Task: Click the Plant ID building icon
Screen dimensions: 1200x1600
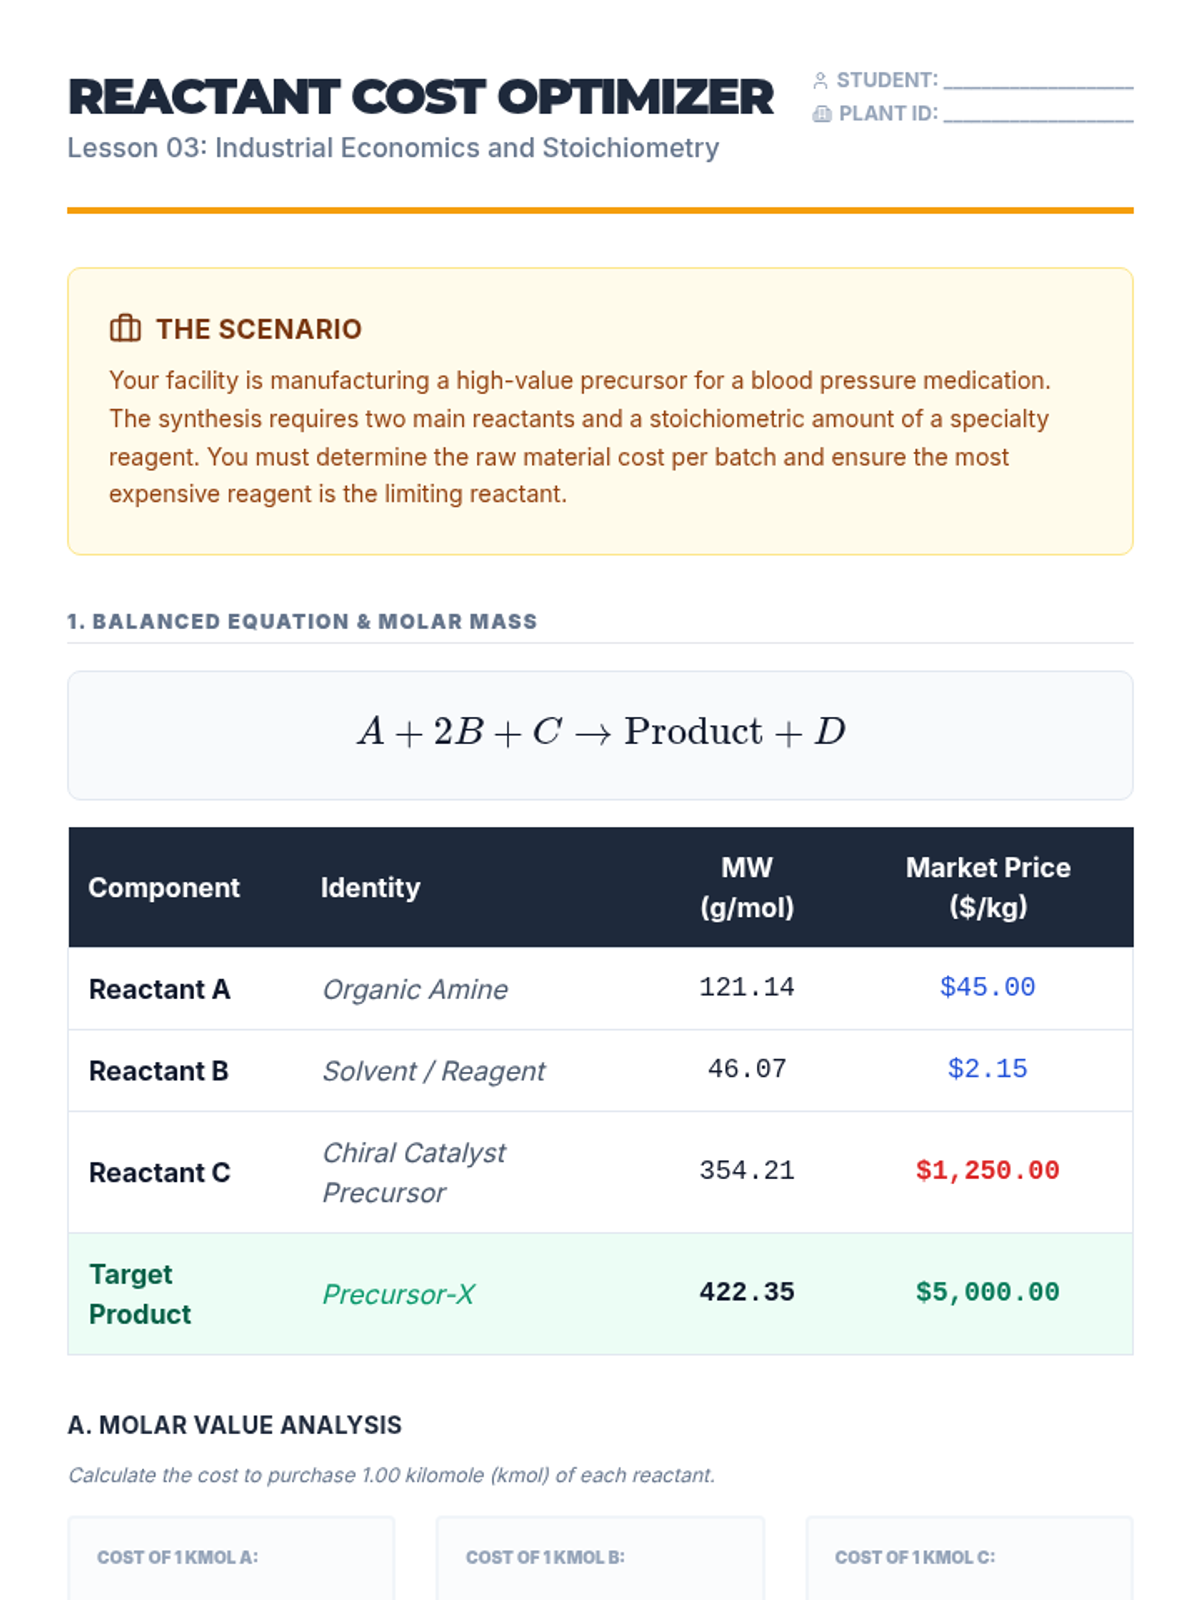Action: click(822, 114)
